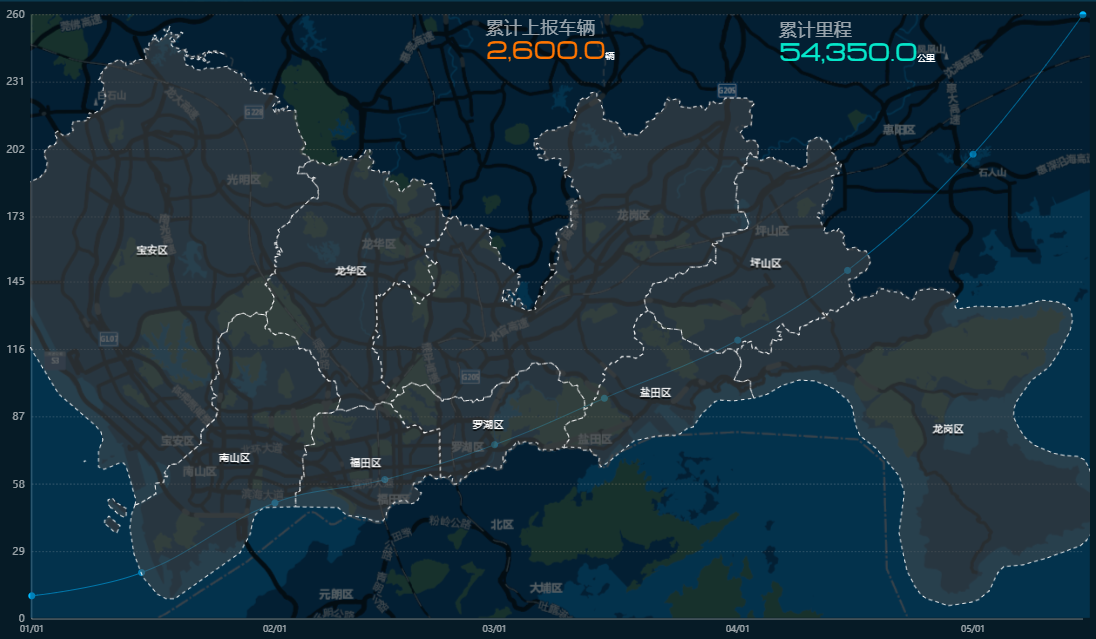Click the 光明区 map label
The width and height of the screenshot is (1096, 639).
point(244,180)
